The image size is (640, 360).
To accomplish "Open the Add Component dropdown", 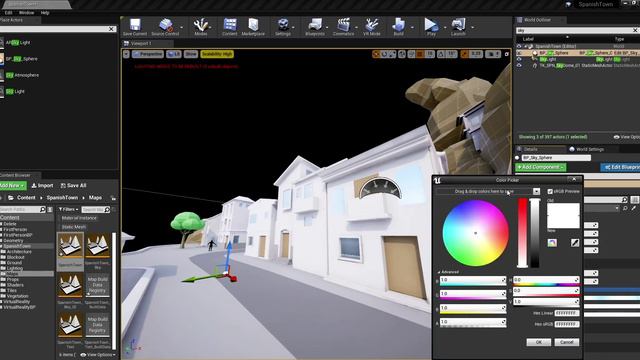I will pos(540,167).
